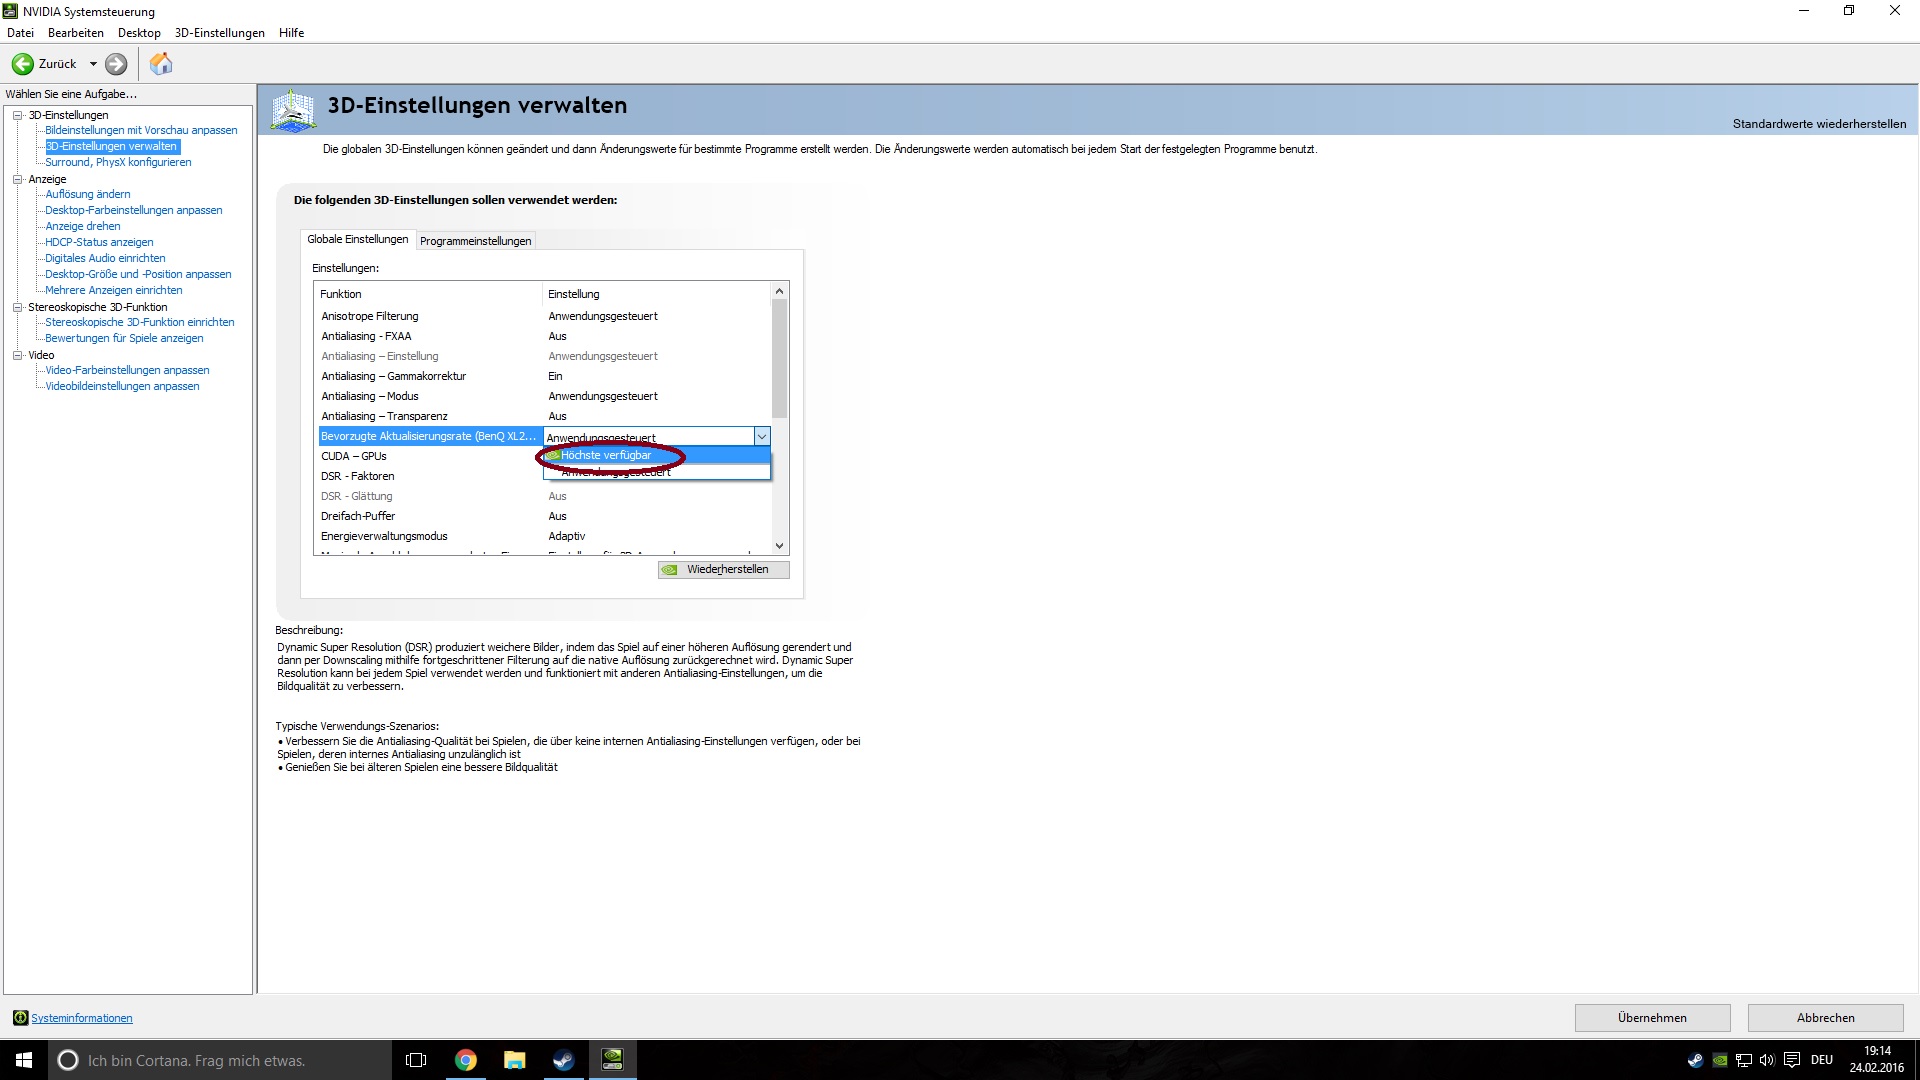
Task: Select Höchste verfügbar option
Action: 606,455
